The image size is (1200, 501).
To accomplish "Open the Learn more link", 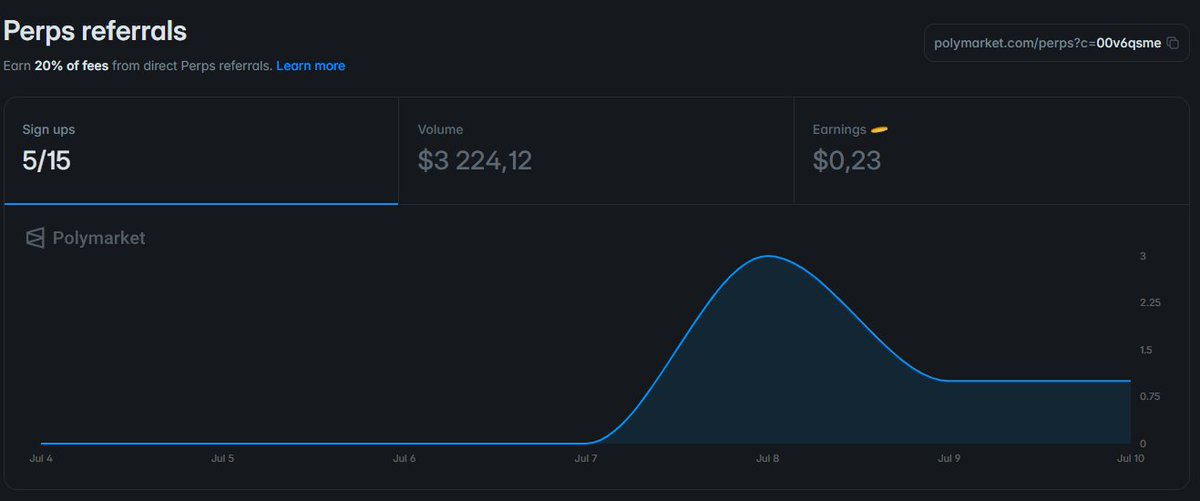I will (311, 66).
